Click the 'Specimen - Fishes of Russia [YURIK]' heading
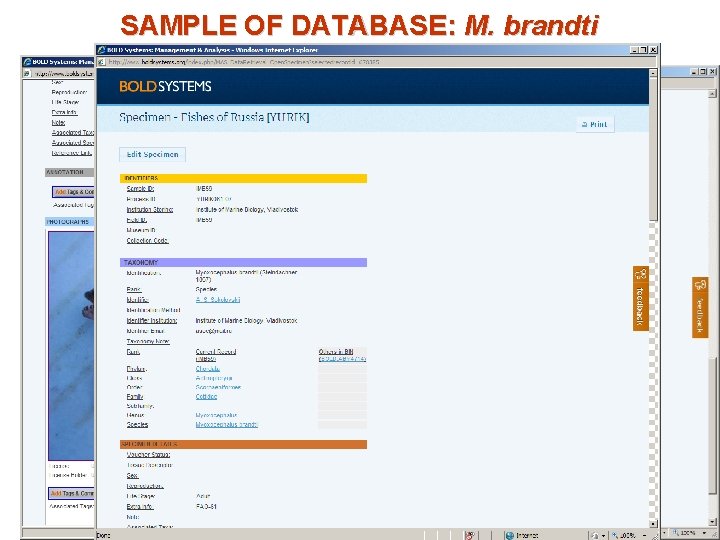Viewport: 720px width, 540px height. (x=214, y=117)
